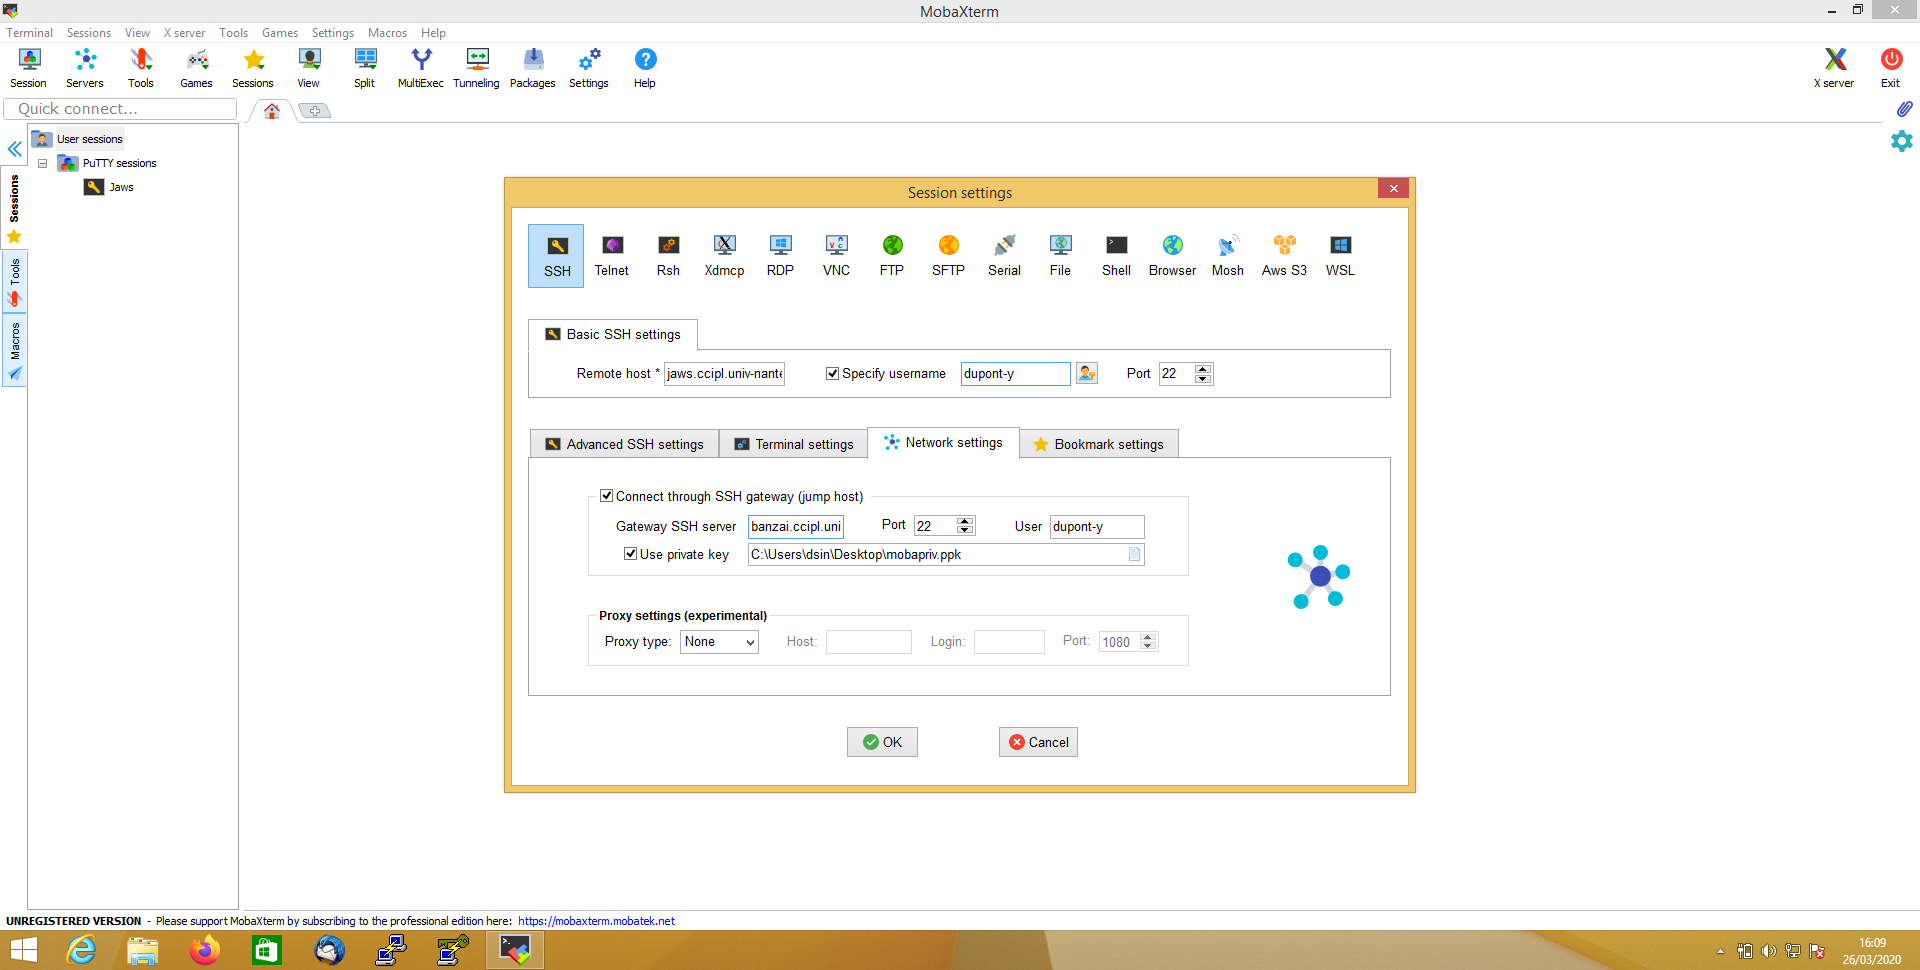Image resolution: width=1920 pixels, height=970 pixels.
Task: Open the View menu
Action: (x=138, y=33)
